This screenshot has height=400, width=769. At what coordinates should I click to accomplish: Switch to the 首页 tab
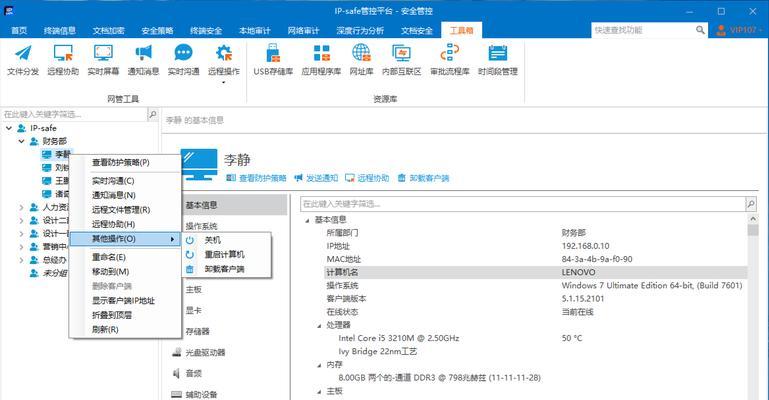(19, 30)
